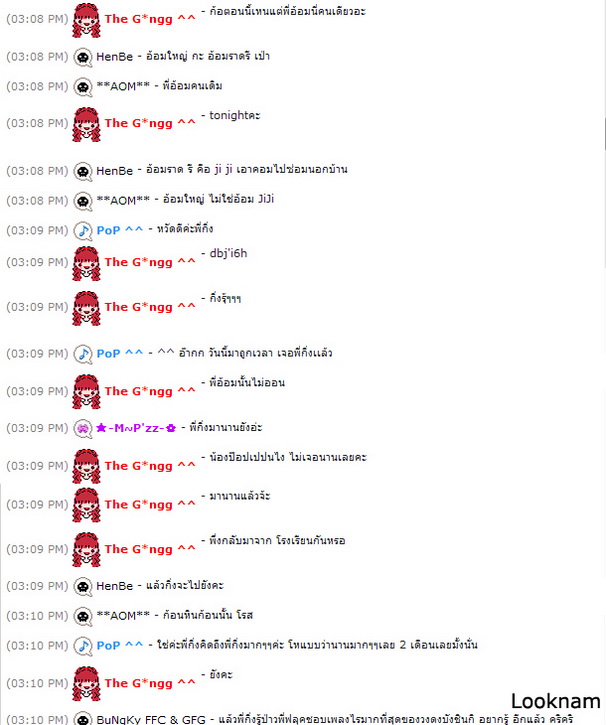Image resolution: width=606 pixels, height=725 pixels.
Task: Click **AOM** username beside ก้อนหินก้อนนั้น
Action: (123, 616)
